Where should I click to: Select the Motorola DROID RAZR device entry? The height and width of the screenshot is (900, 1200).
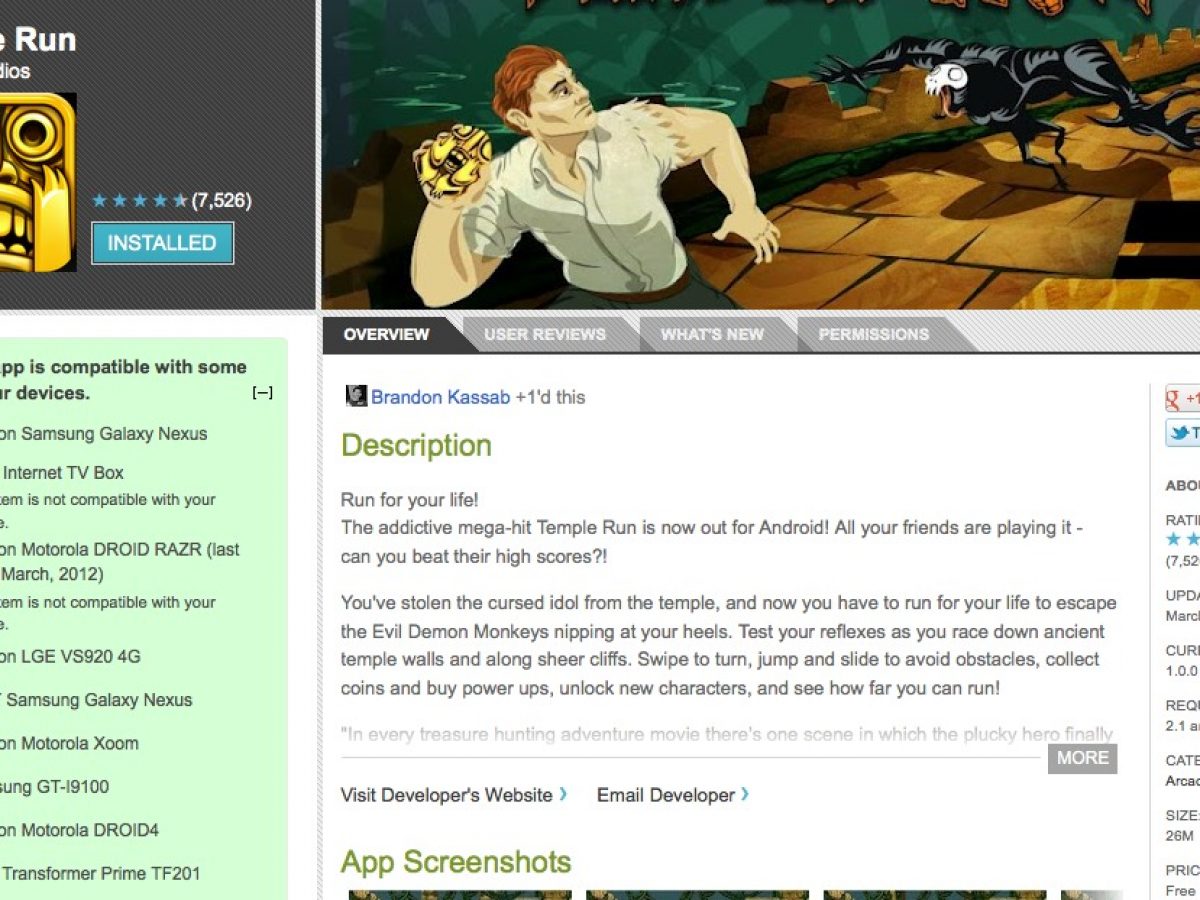(120, 562)
